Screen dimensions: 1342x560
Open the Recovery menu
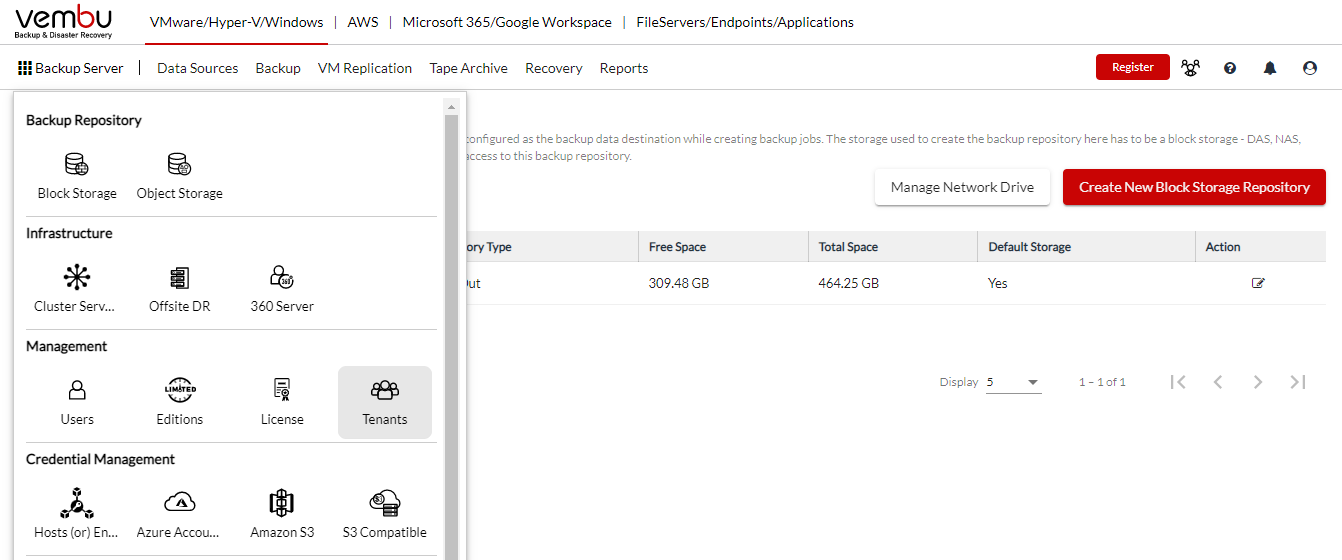coord(554,68)
